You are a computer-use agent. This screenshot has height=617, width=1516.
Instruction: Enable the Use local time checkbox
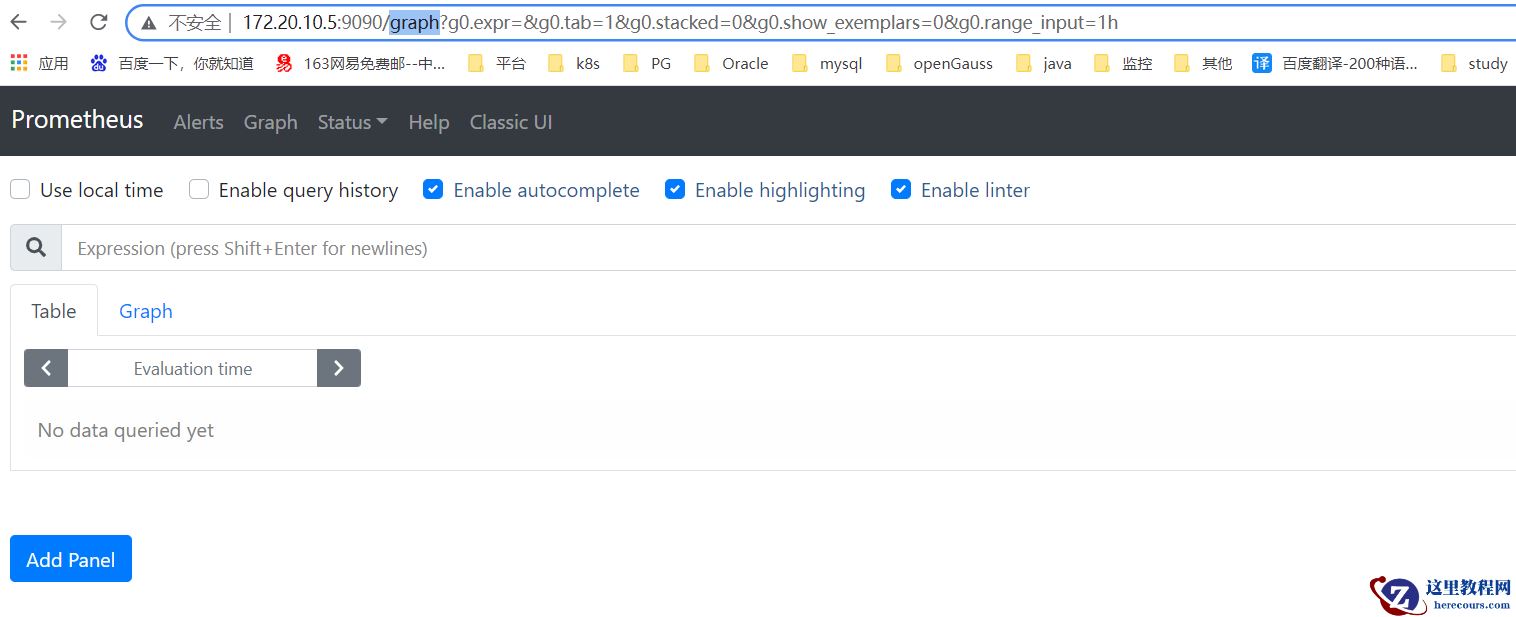[x=20, y=190]
